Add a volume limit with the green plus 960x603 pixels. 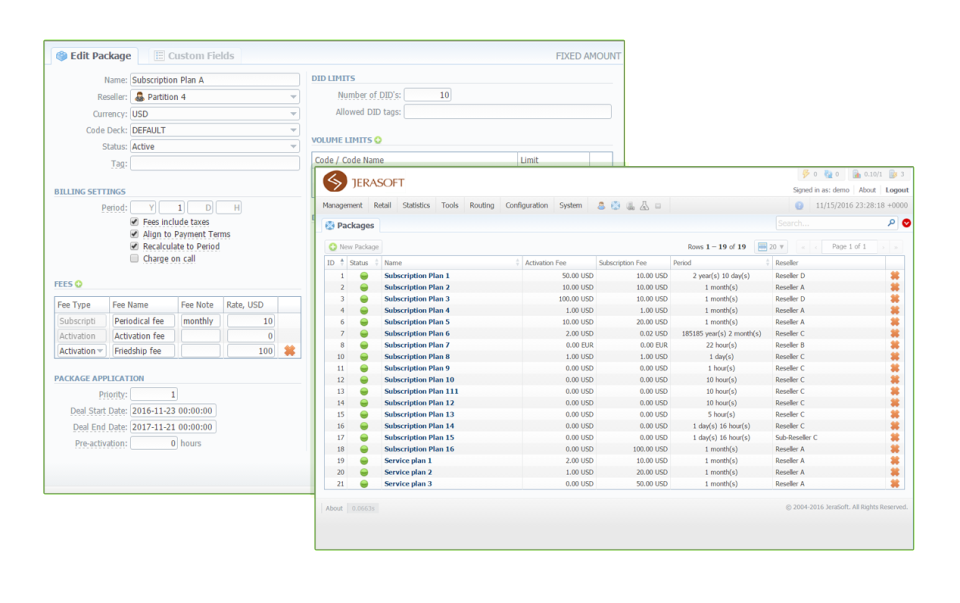click(378, 140)
